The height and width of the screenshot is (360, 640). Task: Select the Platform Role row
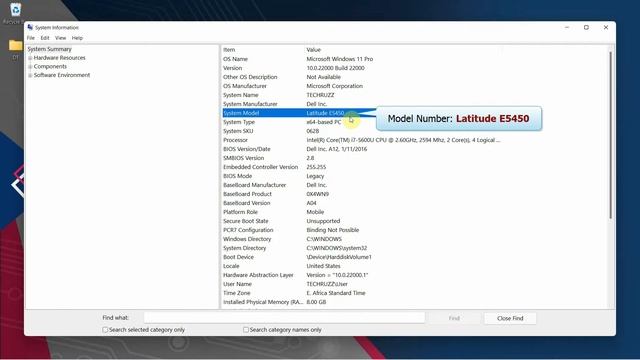pyautogui.click(x=414, y=212)
